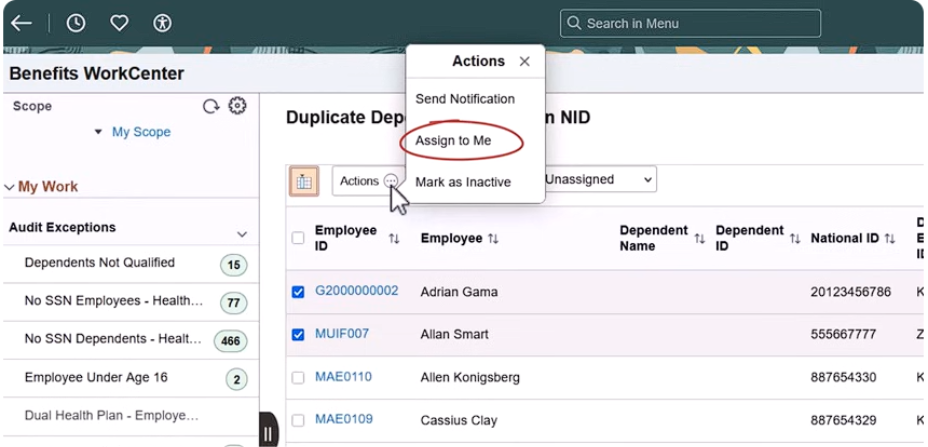Screen dimensions: 928x447
Task: Click the 77 count badge
Action: click(234, 304)
